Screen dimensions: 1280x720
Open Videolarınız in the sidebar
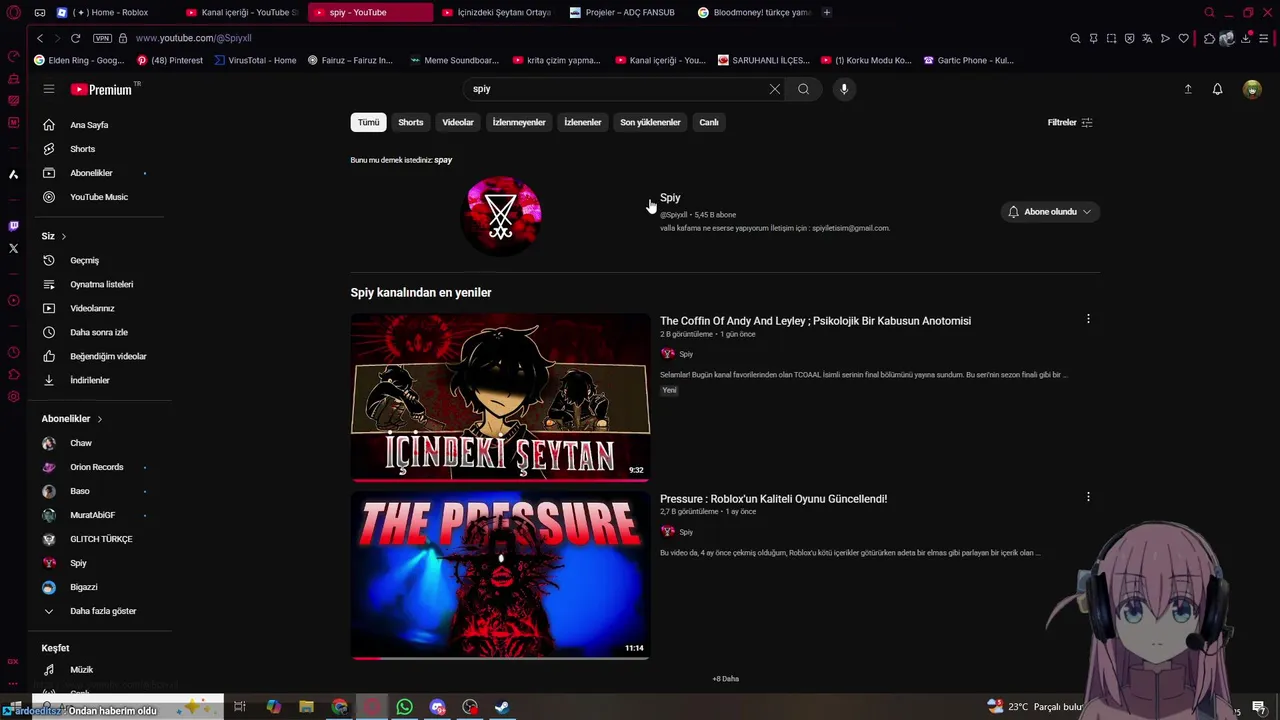pyautogui.click(x=94, y=308)
